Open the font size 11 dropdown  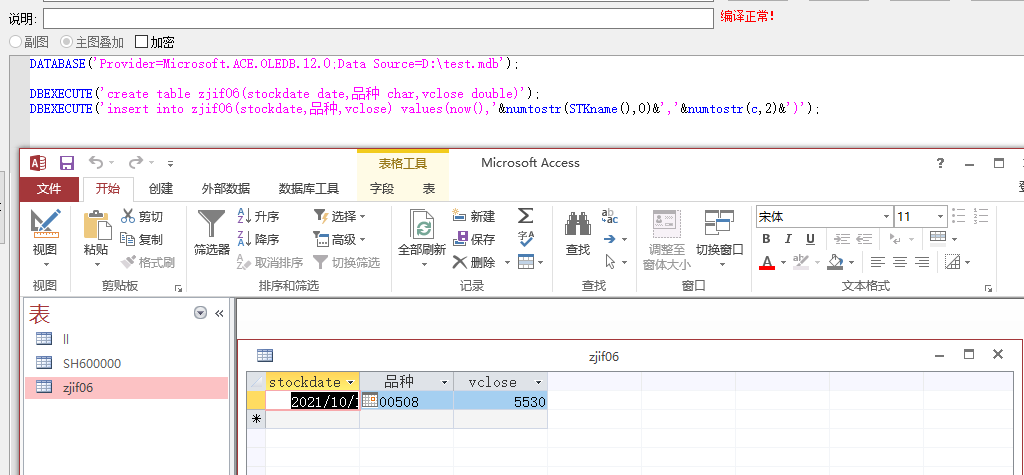tap(940, 216)
